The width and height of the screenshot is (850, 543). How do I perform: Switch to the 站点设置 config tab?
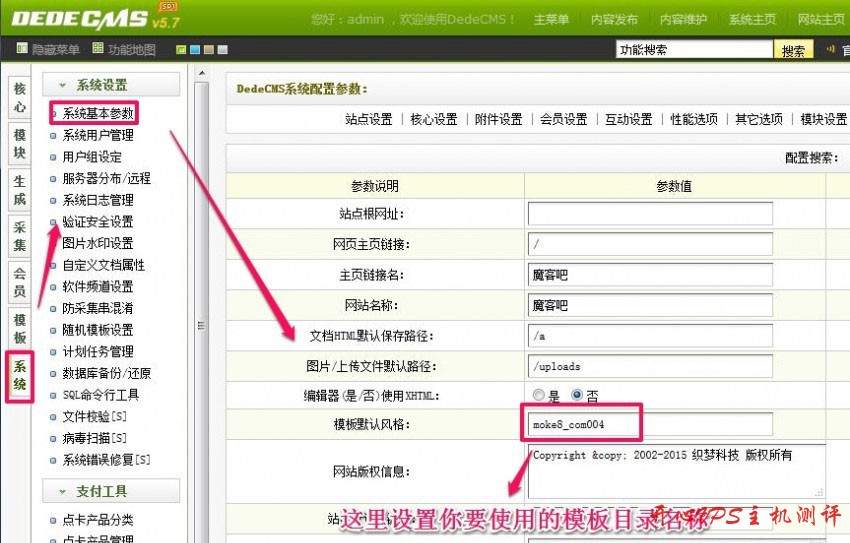pos(369,119)
